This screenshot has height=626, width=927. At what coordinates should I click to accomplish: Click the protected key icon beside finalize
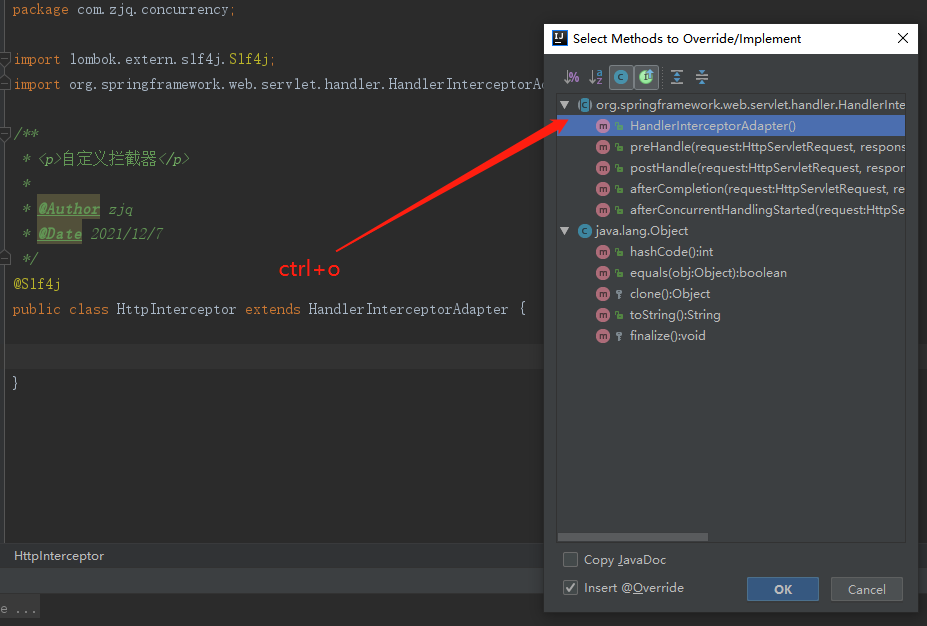619,336
